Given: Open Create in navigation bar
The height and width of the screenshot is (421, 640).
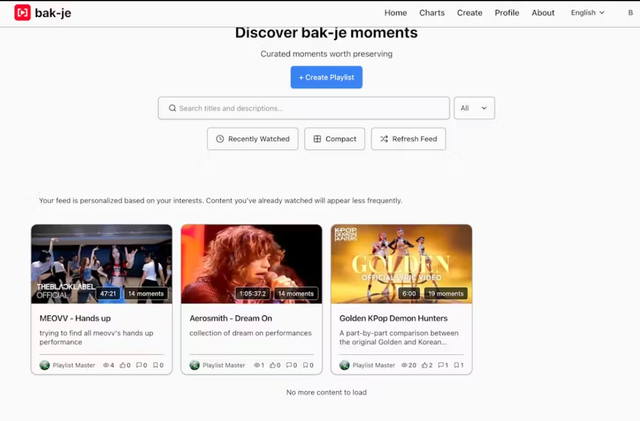Looking at the screenshot, I should click(469, 13).
